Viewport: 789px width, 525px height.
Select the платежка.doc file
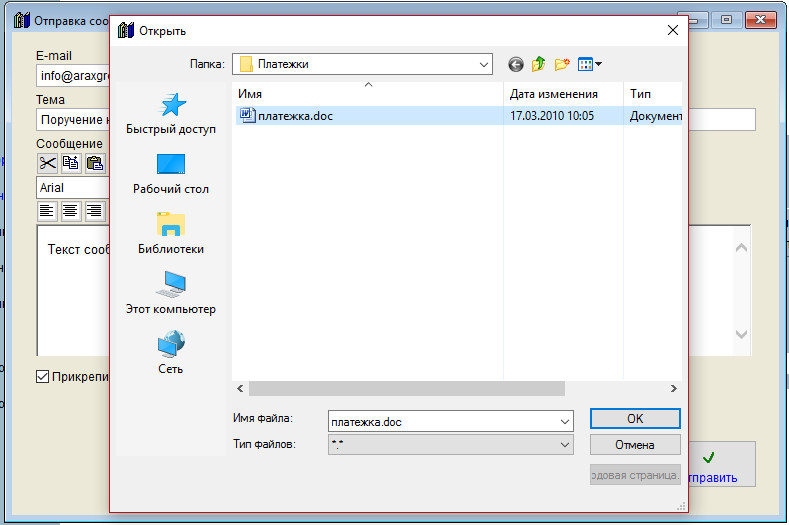click(x=458, y=116)
